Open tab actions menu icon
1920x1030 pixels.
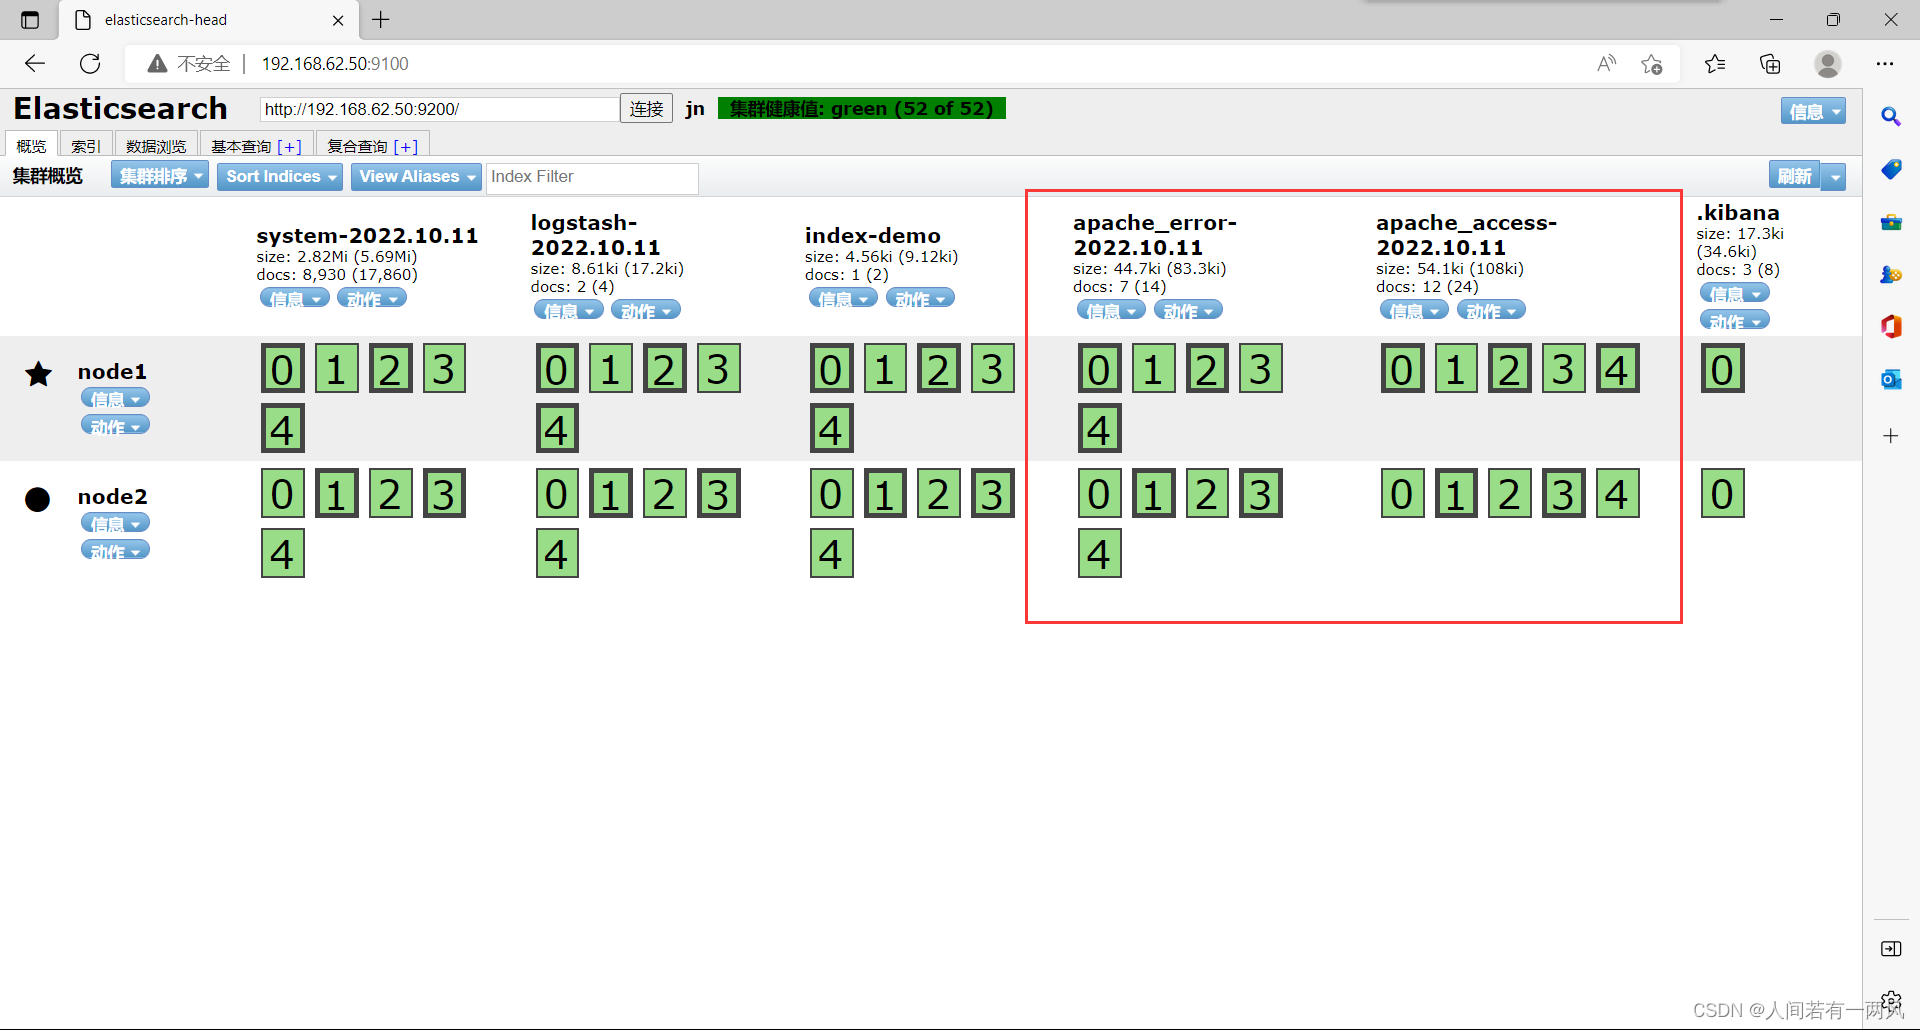[30, 20]
